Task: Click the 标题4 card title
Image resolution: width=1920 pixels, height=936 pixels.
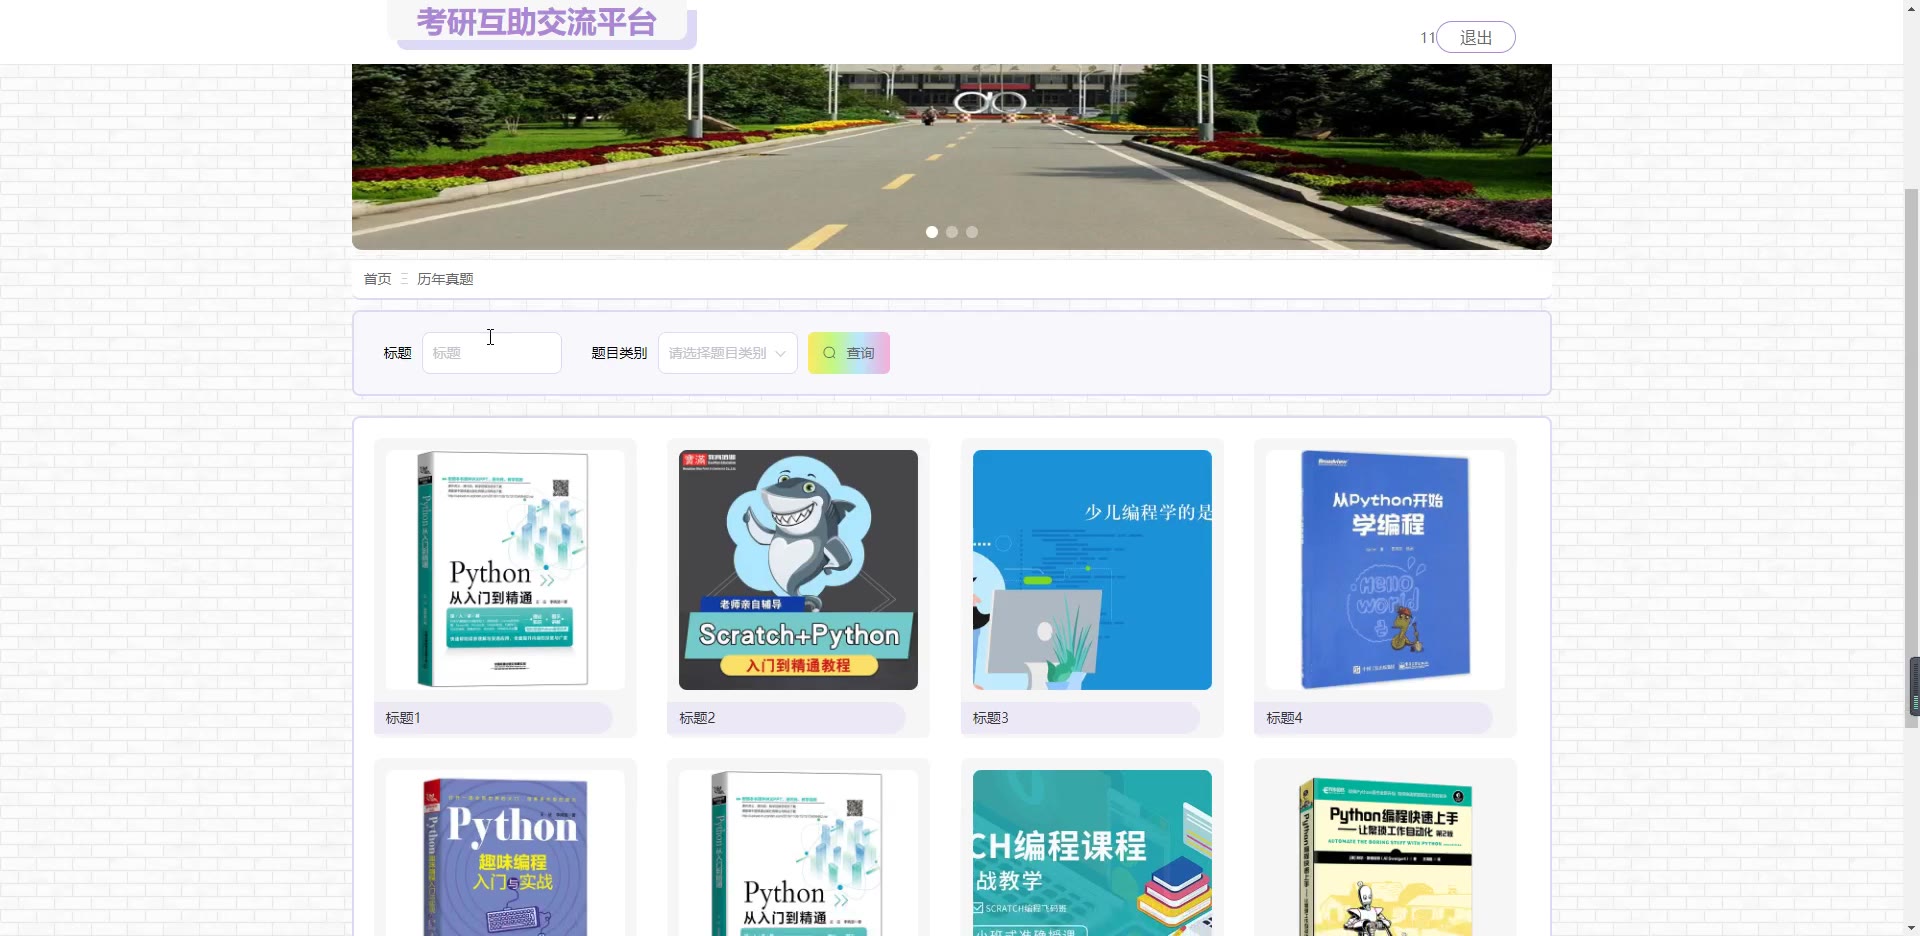Action: coord(1284,718)
